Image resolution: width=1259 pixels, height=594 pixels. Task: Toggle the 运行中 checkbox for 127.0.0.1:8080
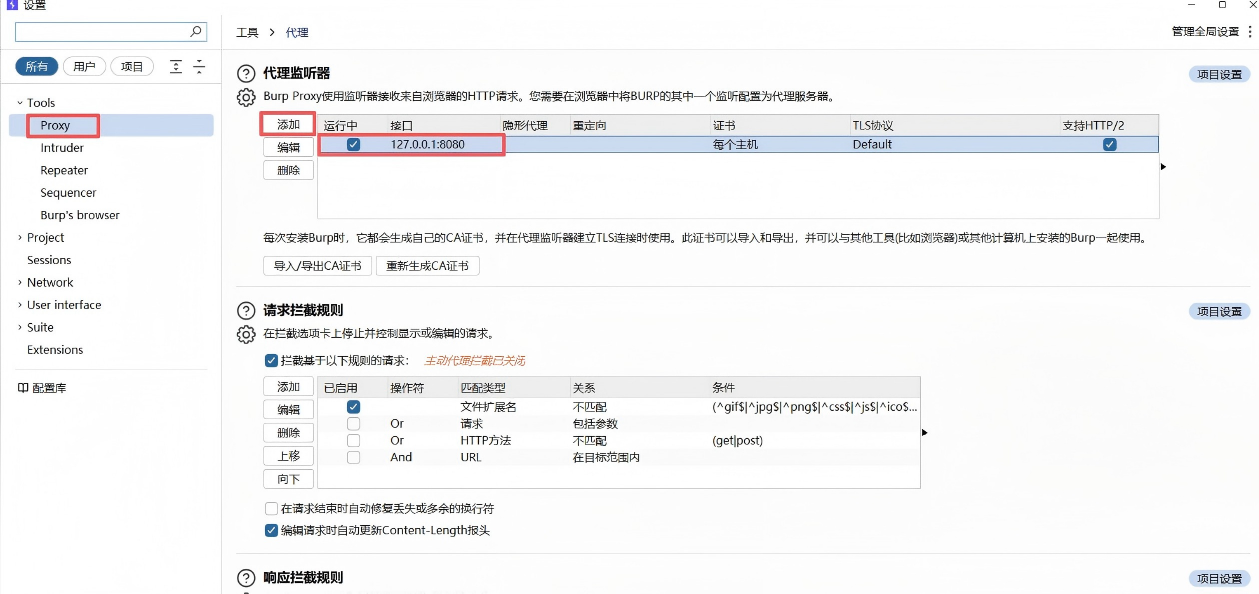click(353, 144)
